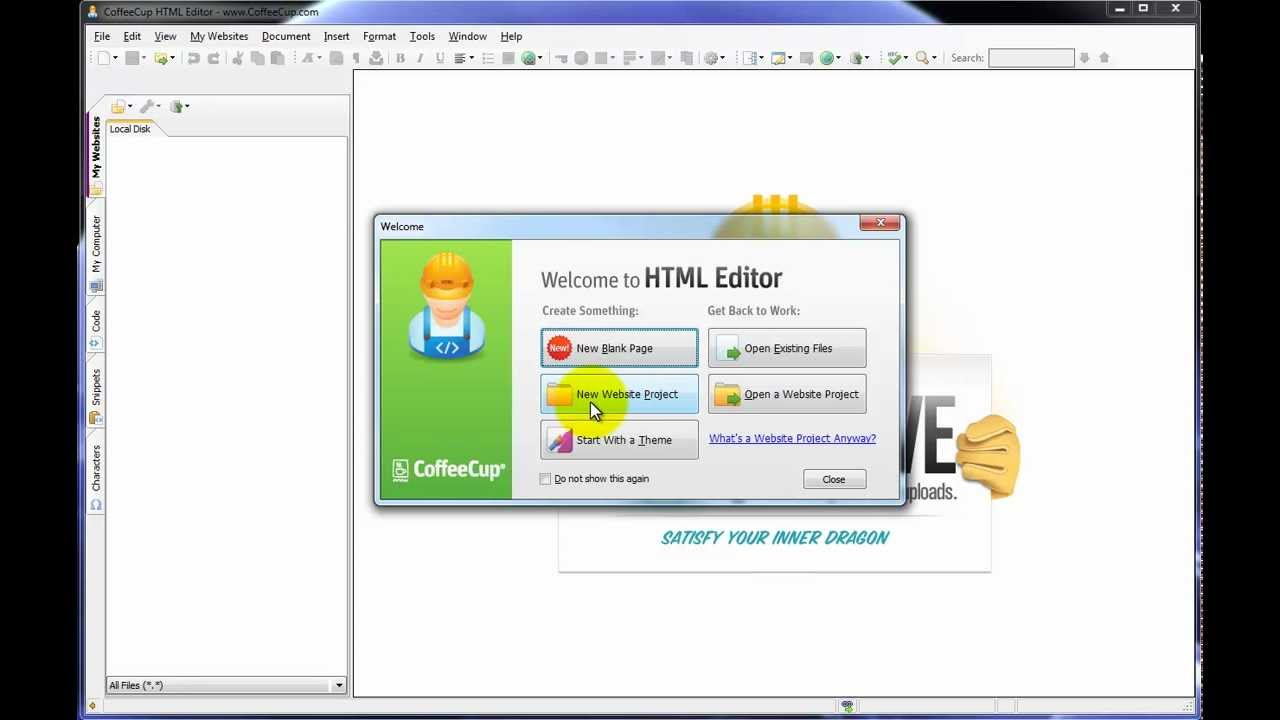
Task: Click the download tray toolbar icon
Action: [376, 58]
